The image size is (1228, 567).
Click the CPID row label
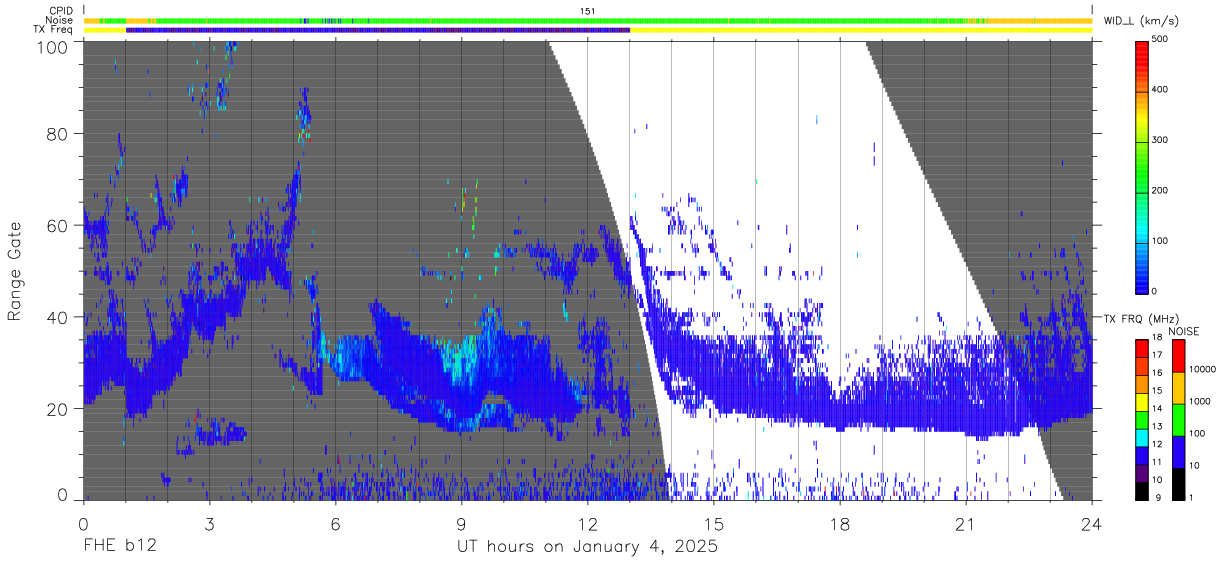tap(62, 11)
